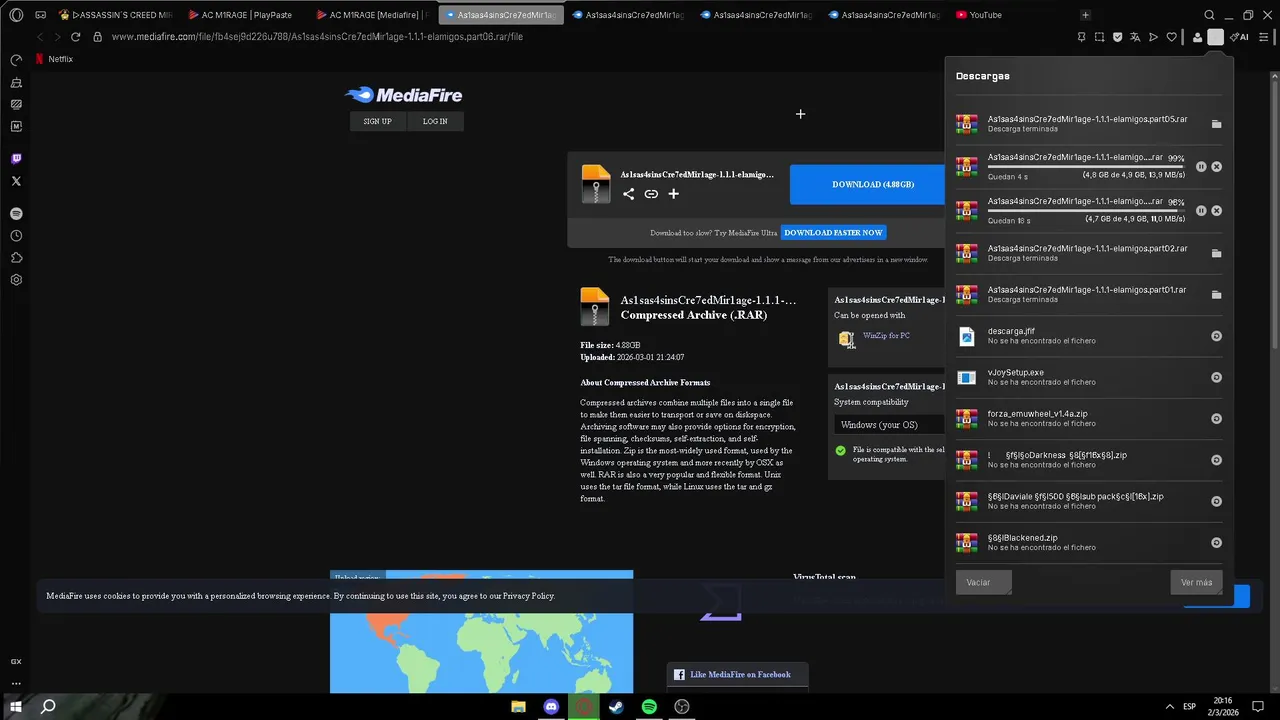Click the heart bookmark icon

[1171, 37]
